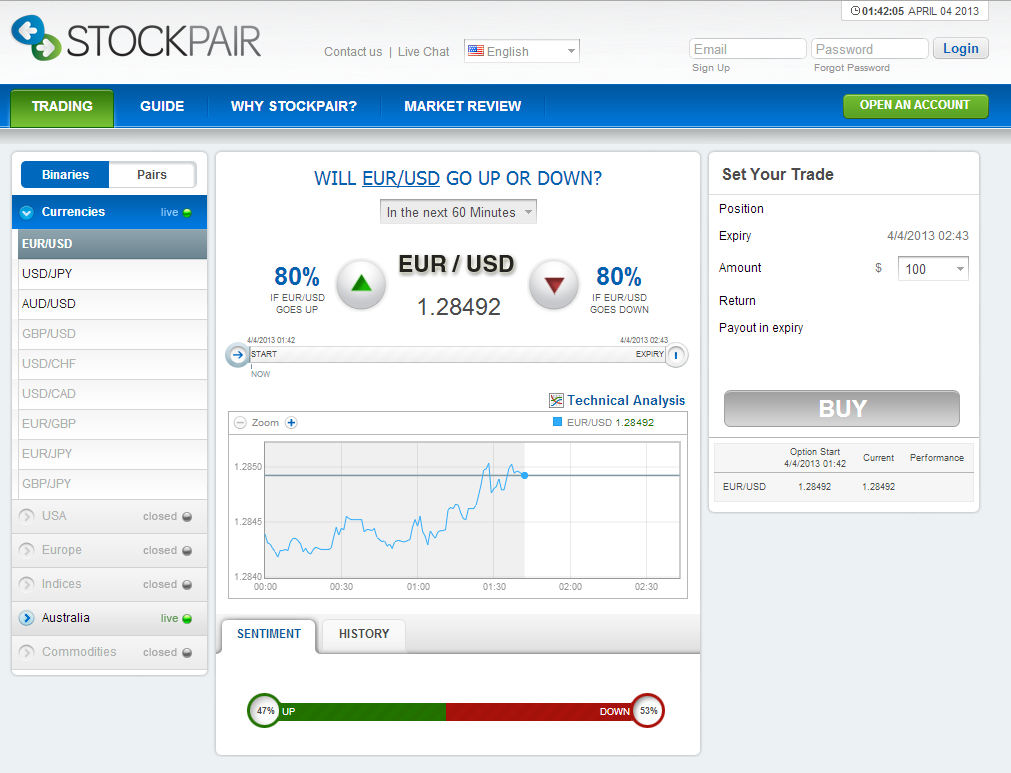
Task: Click the 53% DOWN sentiment circle
Action: [648, 710]
